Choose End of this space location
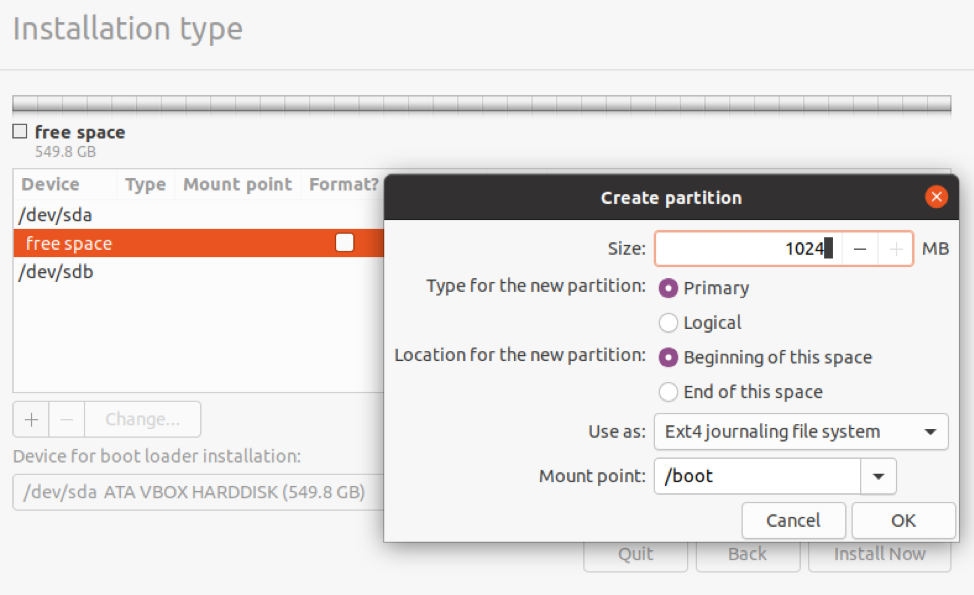This screenshot has height=595, width=974. [668, 392]
